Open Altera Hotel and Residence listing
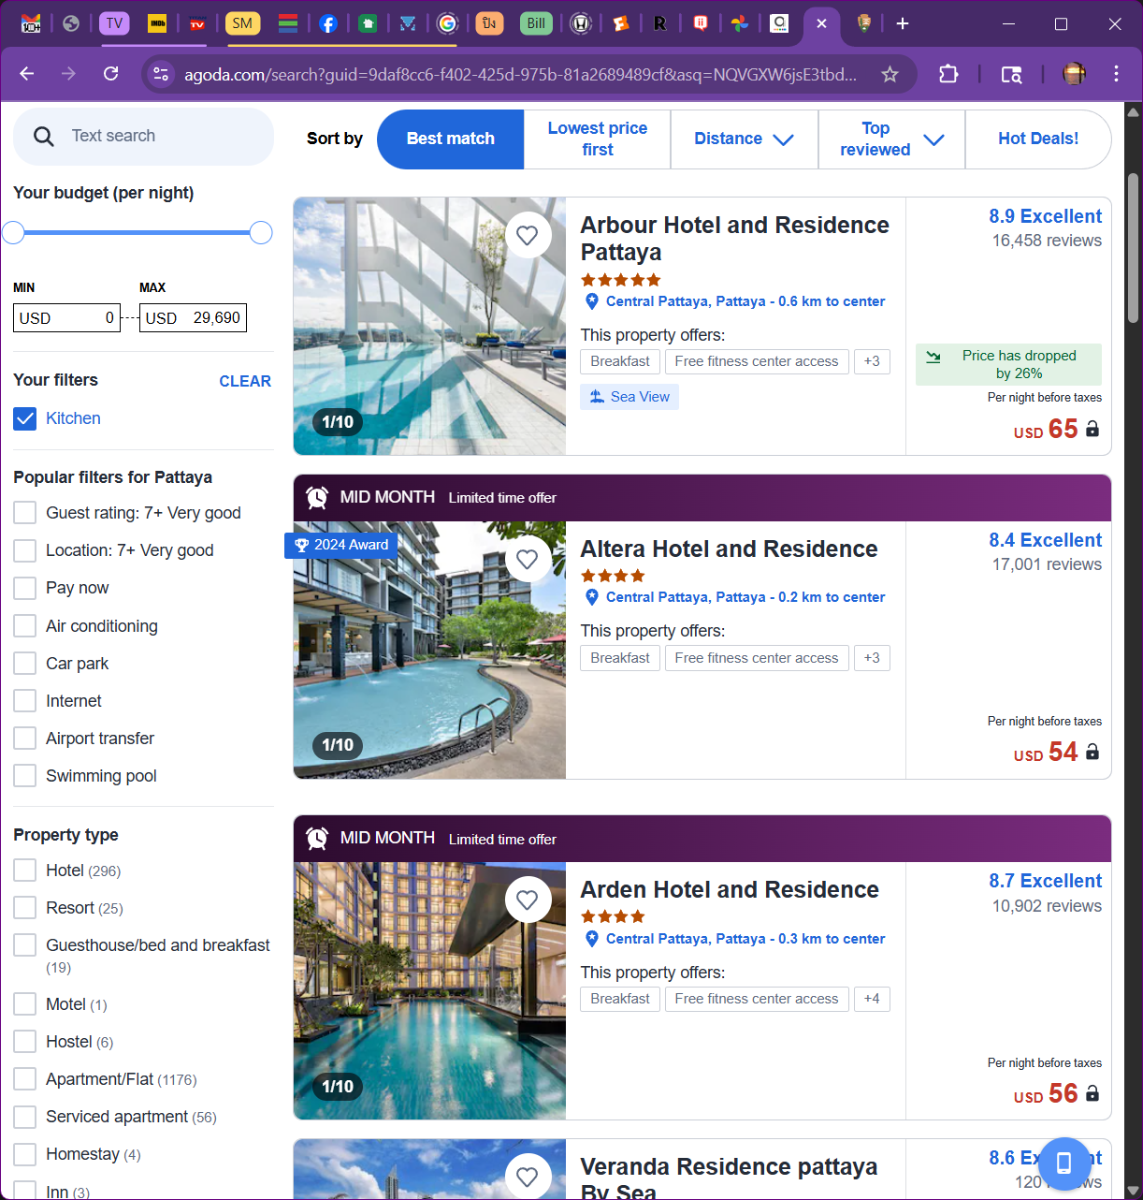Screen dimensions: 1143x1200 point(728,549)
